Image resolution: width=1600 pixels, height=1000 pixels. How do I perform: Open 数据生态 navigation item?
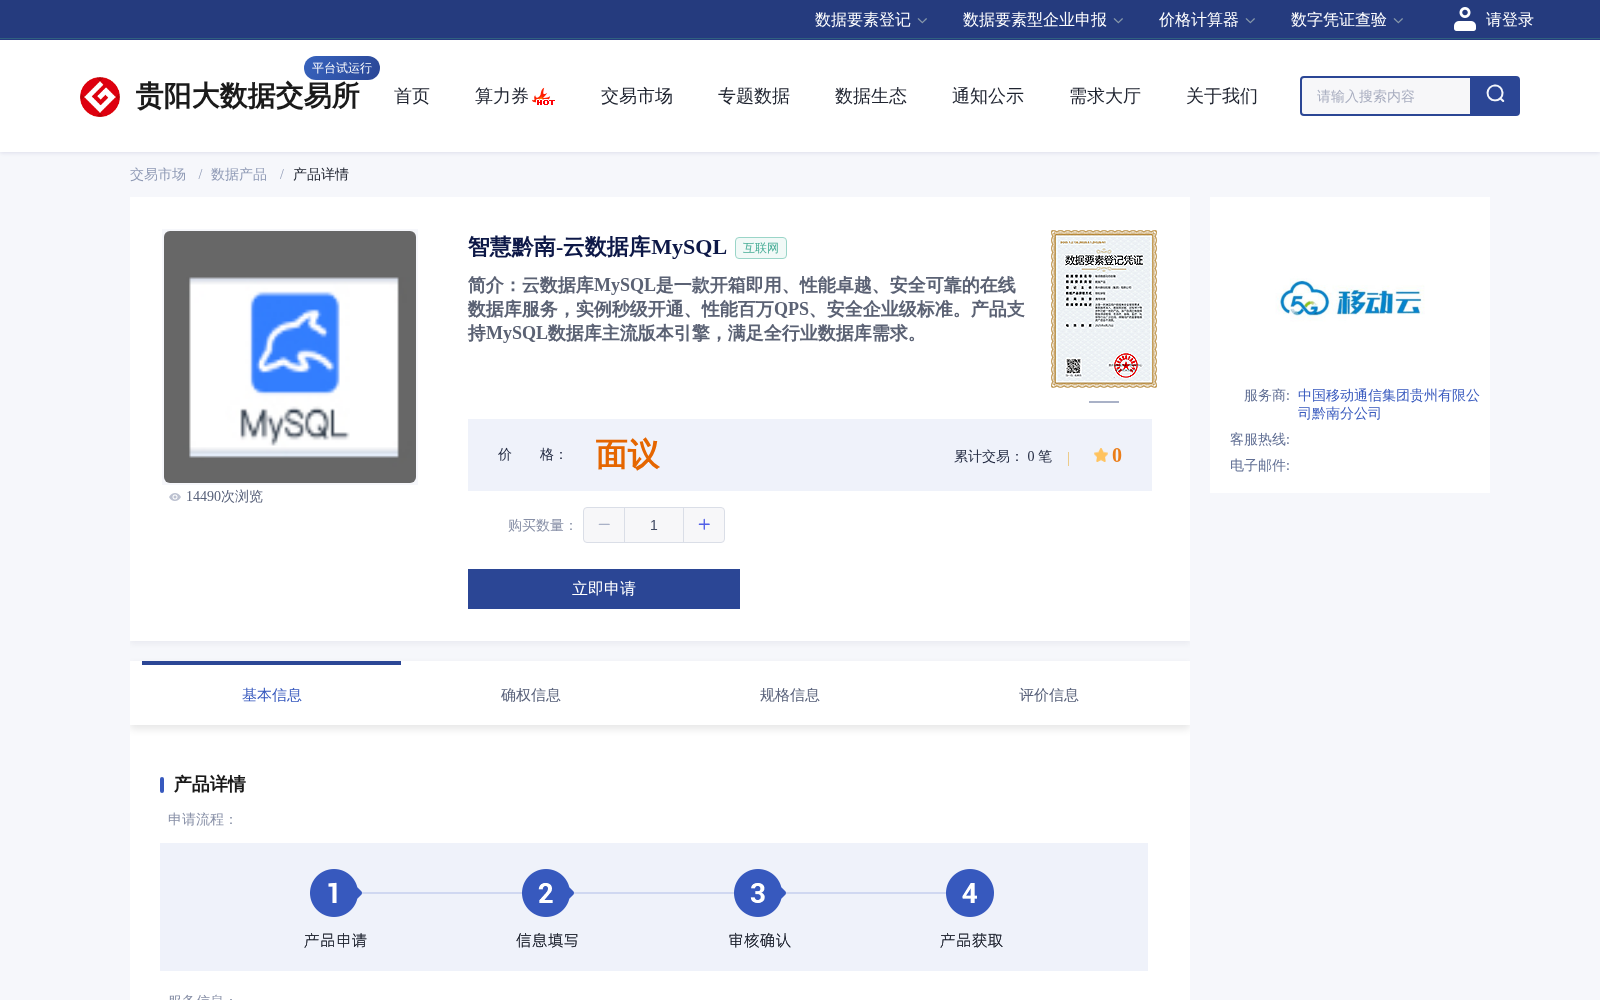[871, 96]
